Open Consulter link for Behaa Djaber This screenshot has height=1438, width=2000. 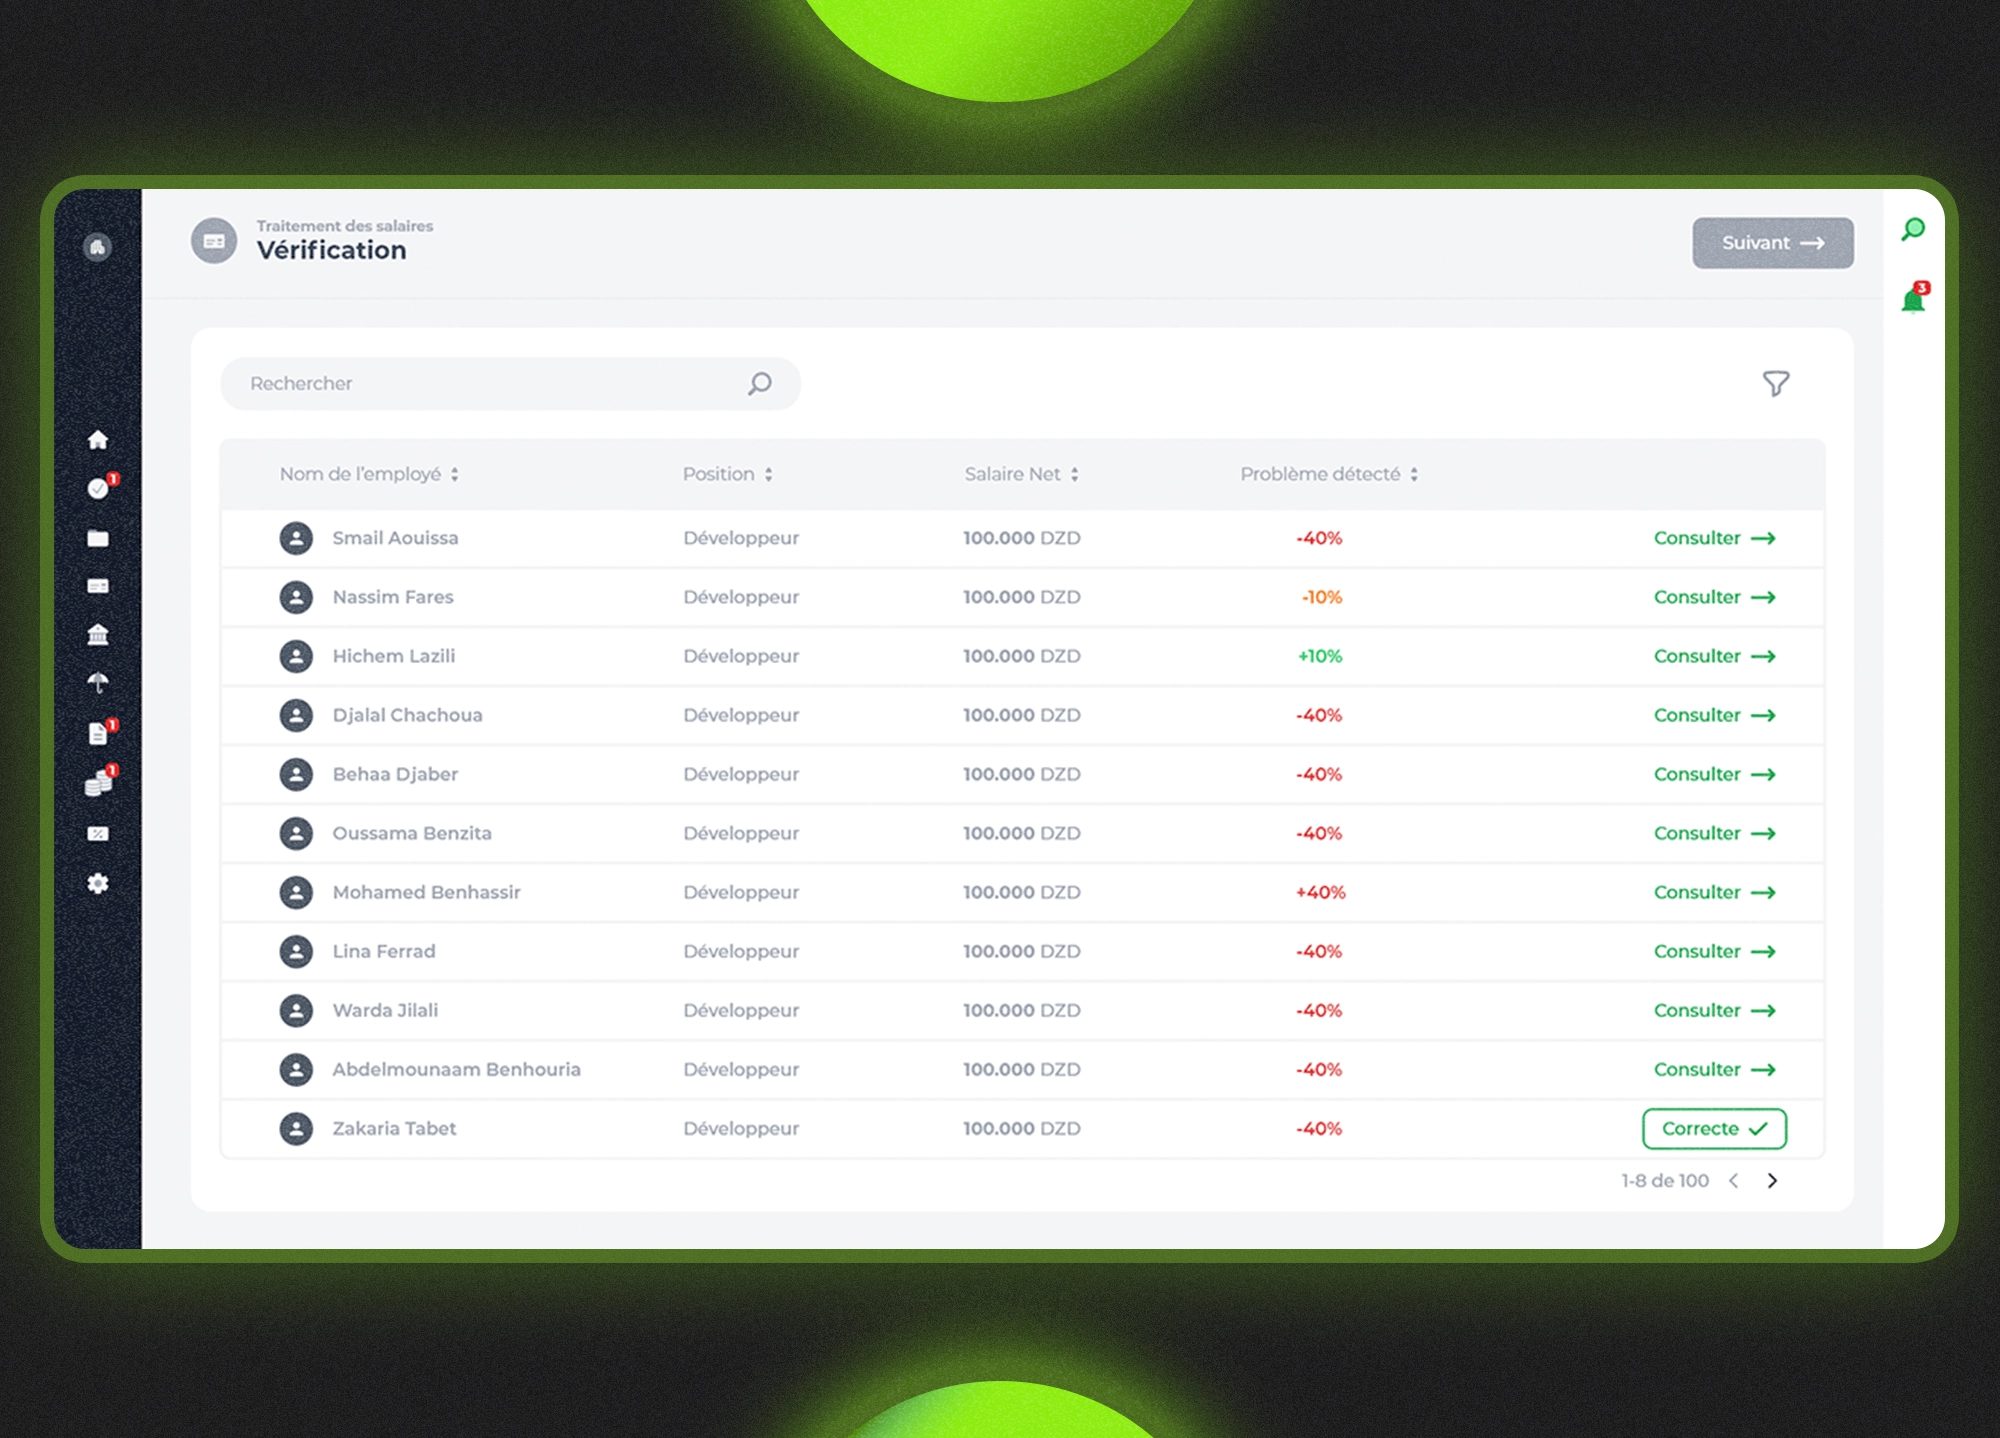[1714, 774]
